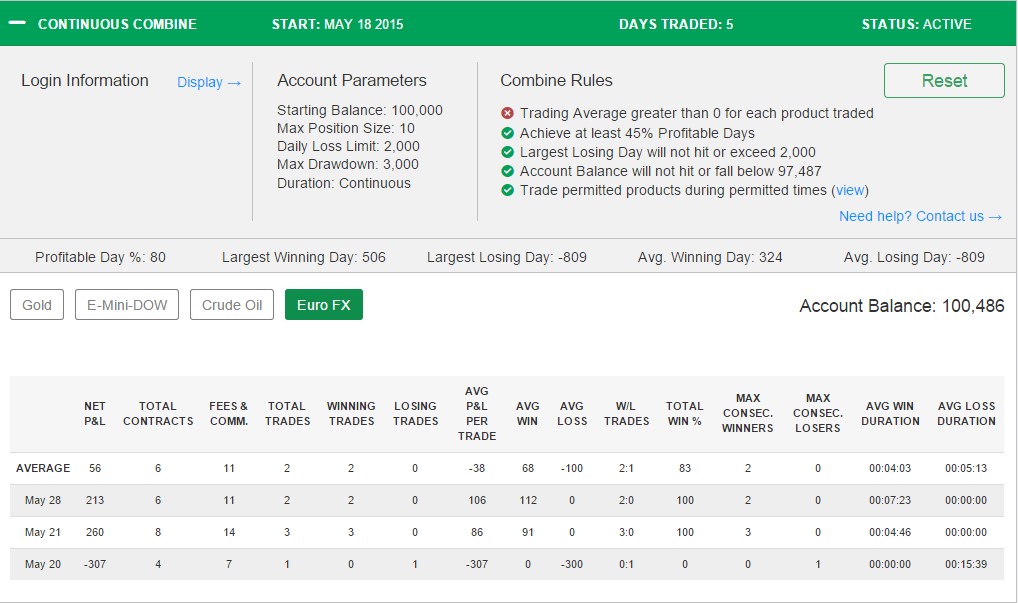This screenshot has width=1018, height=603.
Task: Switch to the Crude Oil product tab
Action: click(232, 304)
